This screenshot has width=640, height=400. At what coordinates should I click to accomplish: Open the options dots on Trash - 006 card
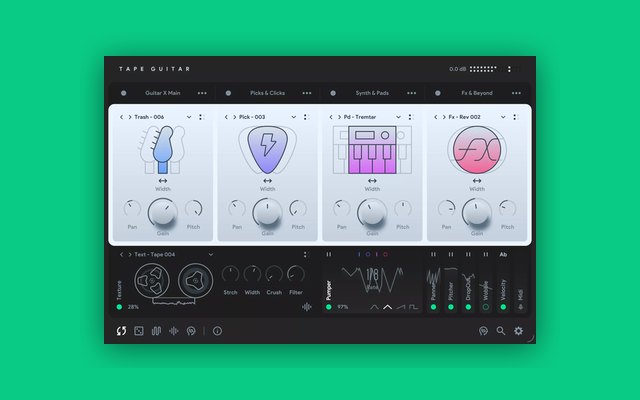click(200, 117)
